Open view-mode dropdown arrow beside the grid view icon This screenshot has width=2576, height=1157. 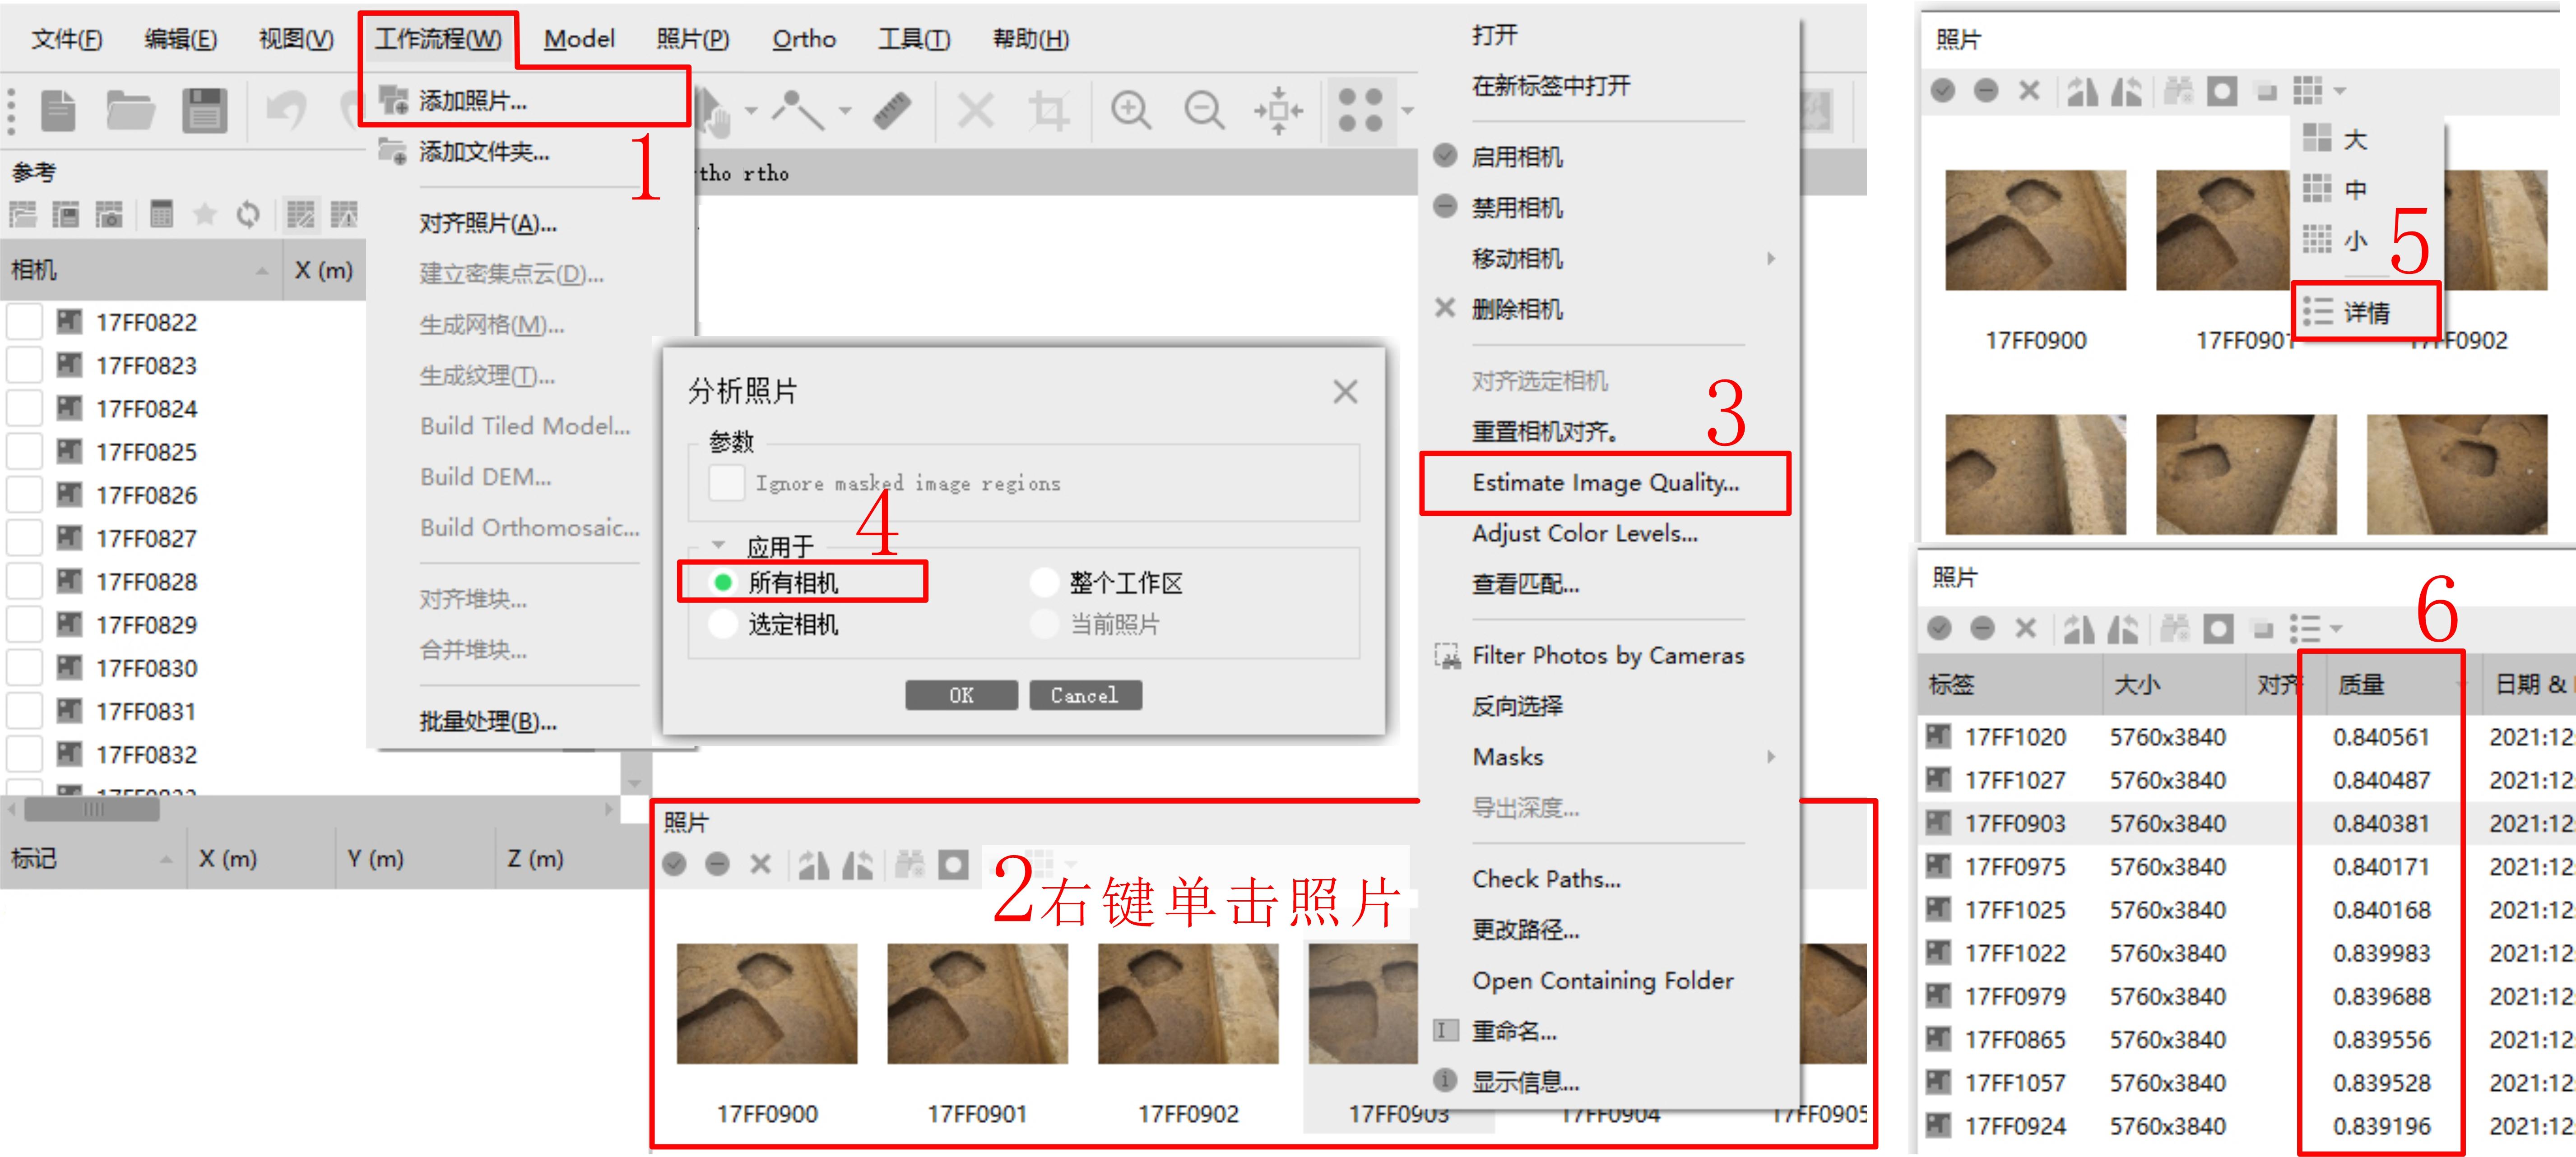(x=2339, y=91)
